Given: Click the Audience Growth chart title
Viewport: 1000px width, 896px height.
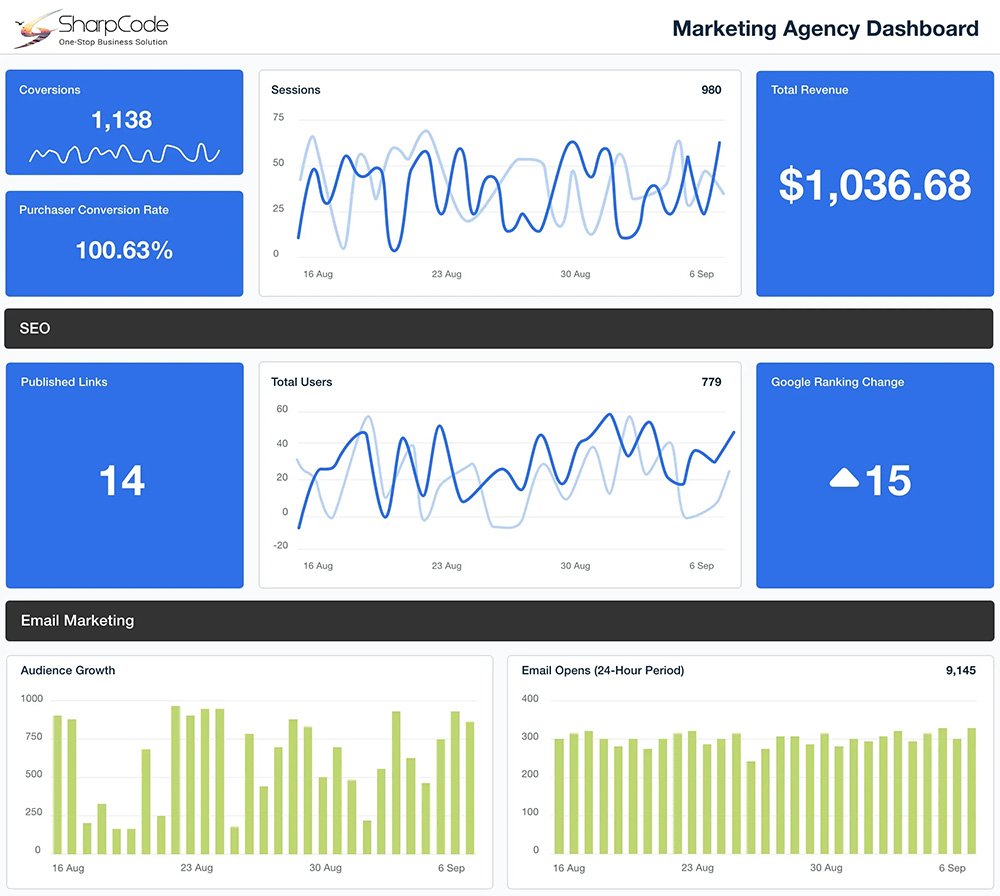Looking at the screenshot, I should (x=68, y=670).
